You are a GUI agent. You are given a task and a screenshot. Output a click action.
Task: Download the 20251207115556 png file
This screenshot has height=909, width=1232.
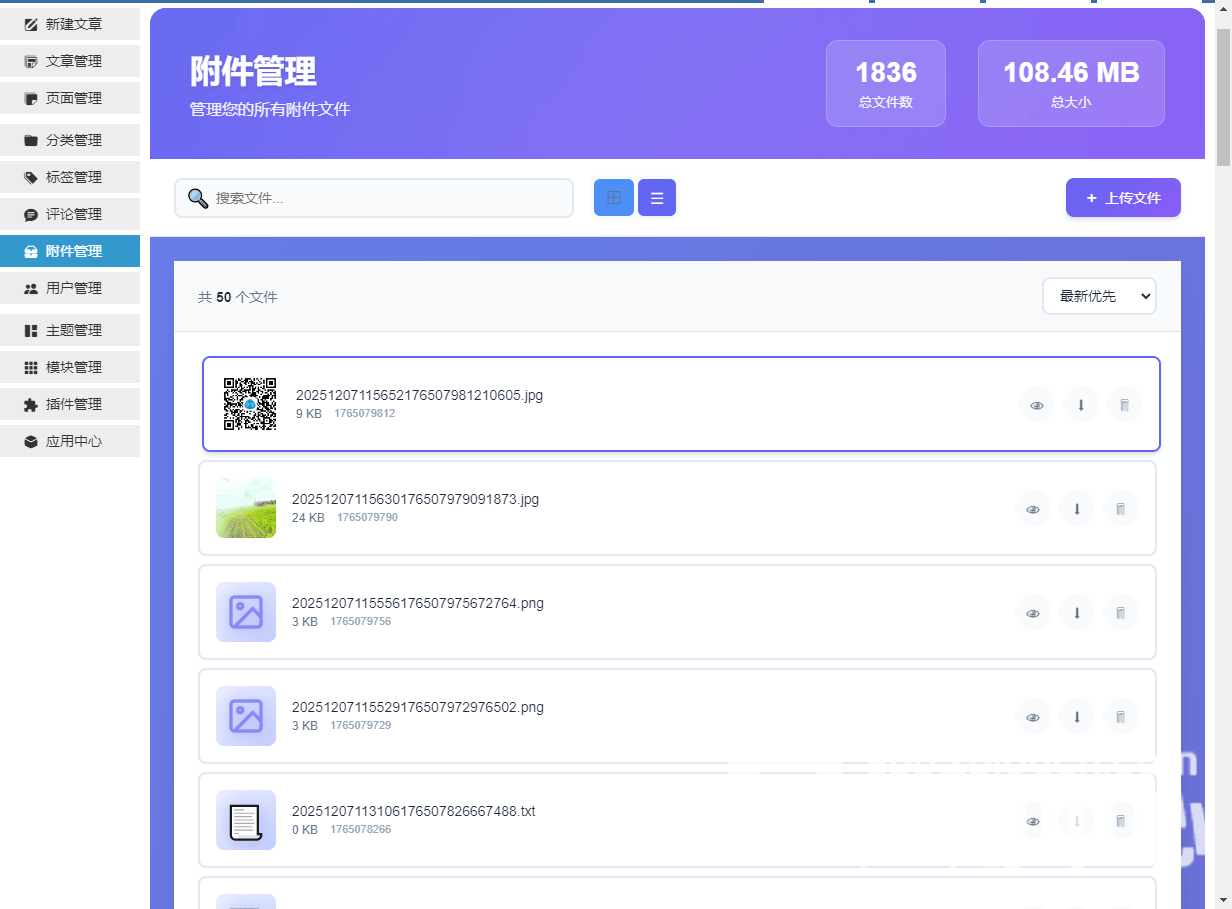pos(1076,613)
